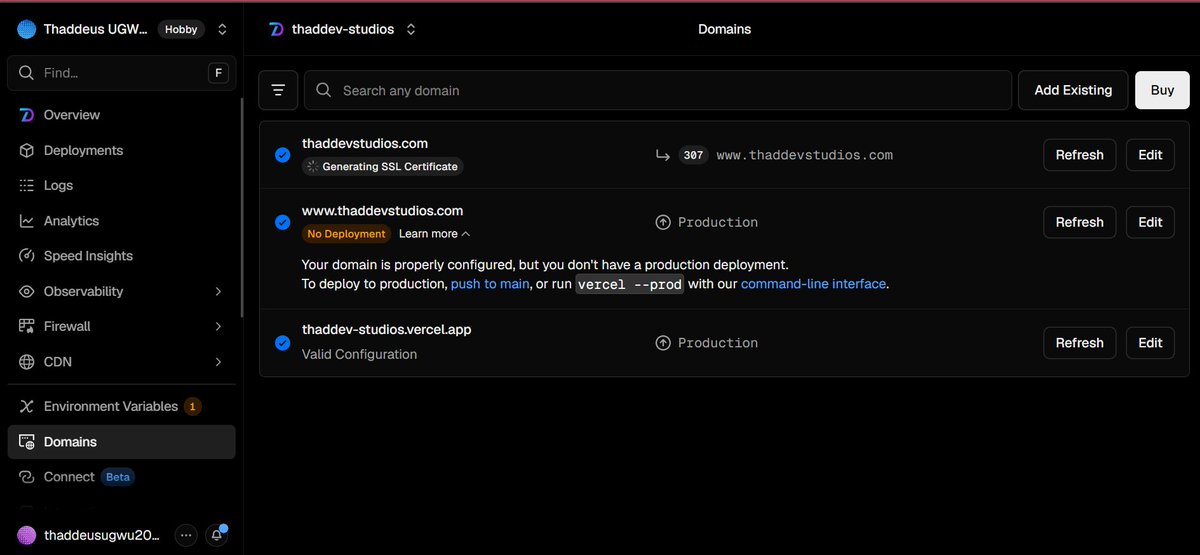Open the notifications bell

(217, 535)
